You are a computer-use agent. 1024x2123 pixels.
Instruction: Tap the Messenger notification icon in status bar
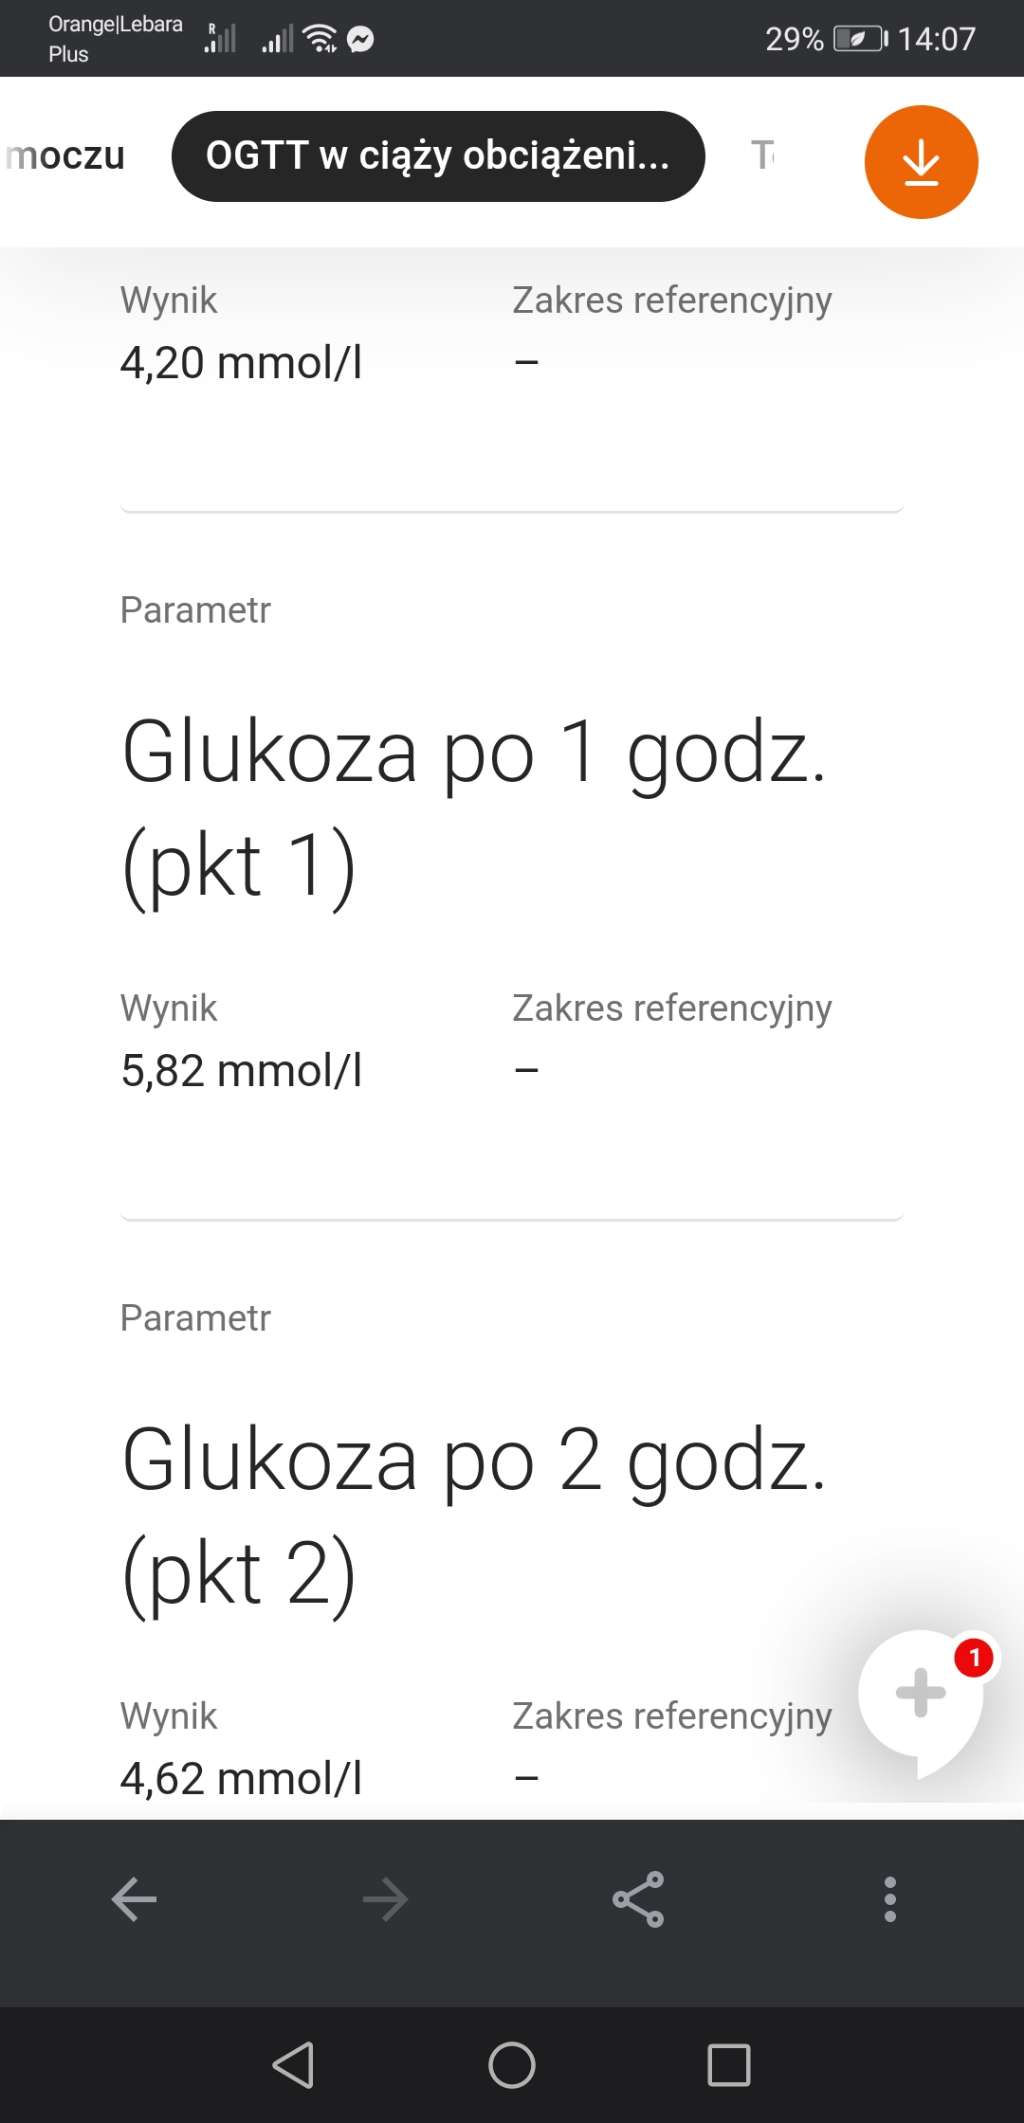pos(360,39)
